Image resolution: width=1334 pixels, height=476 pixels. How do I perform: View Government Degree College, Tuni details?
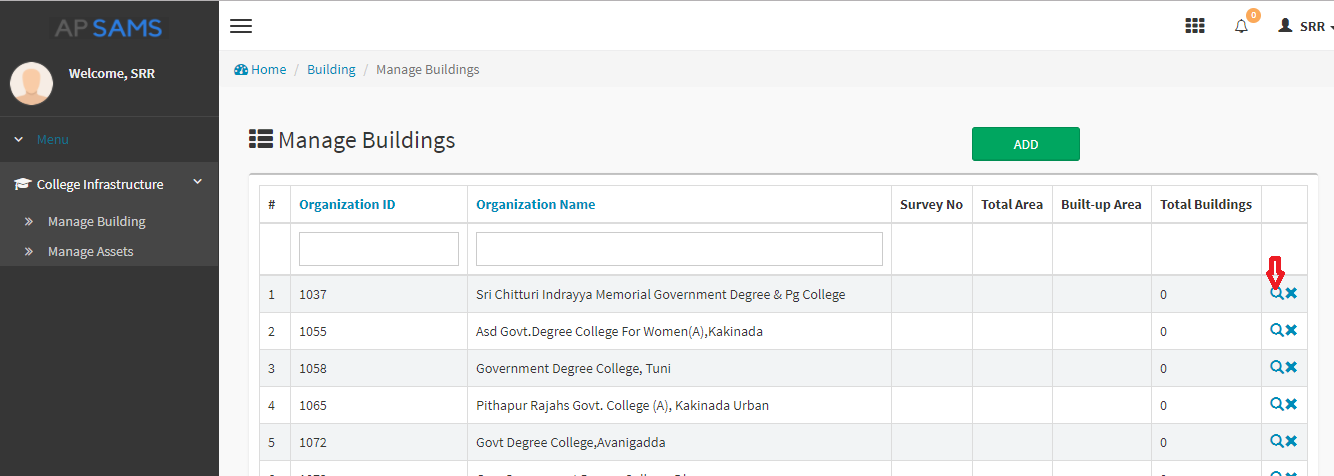point(1276,367)
